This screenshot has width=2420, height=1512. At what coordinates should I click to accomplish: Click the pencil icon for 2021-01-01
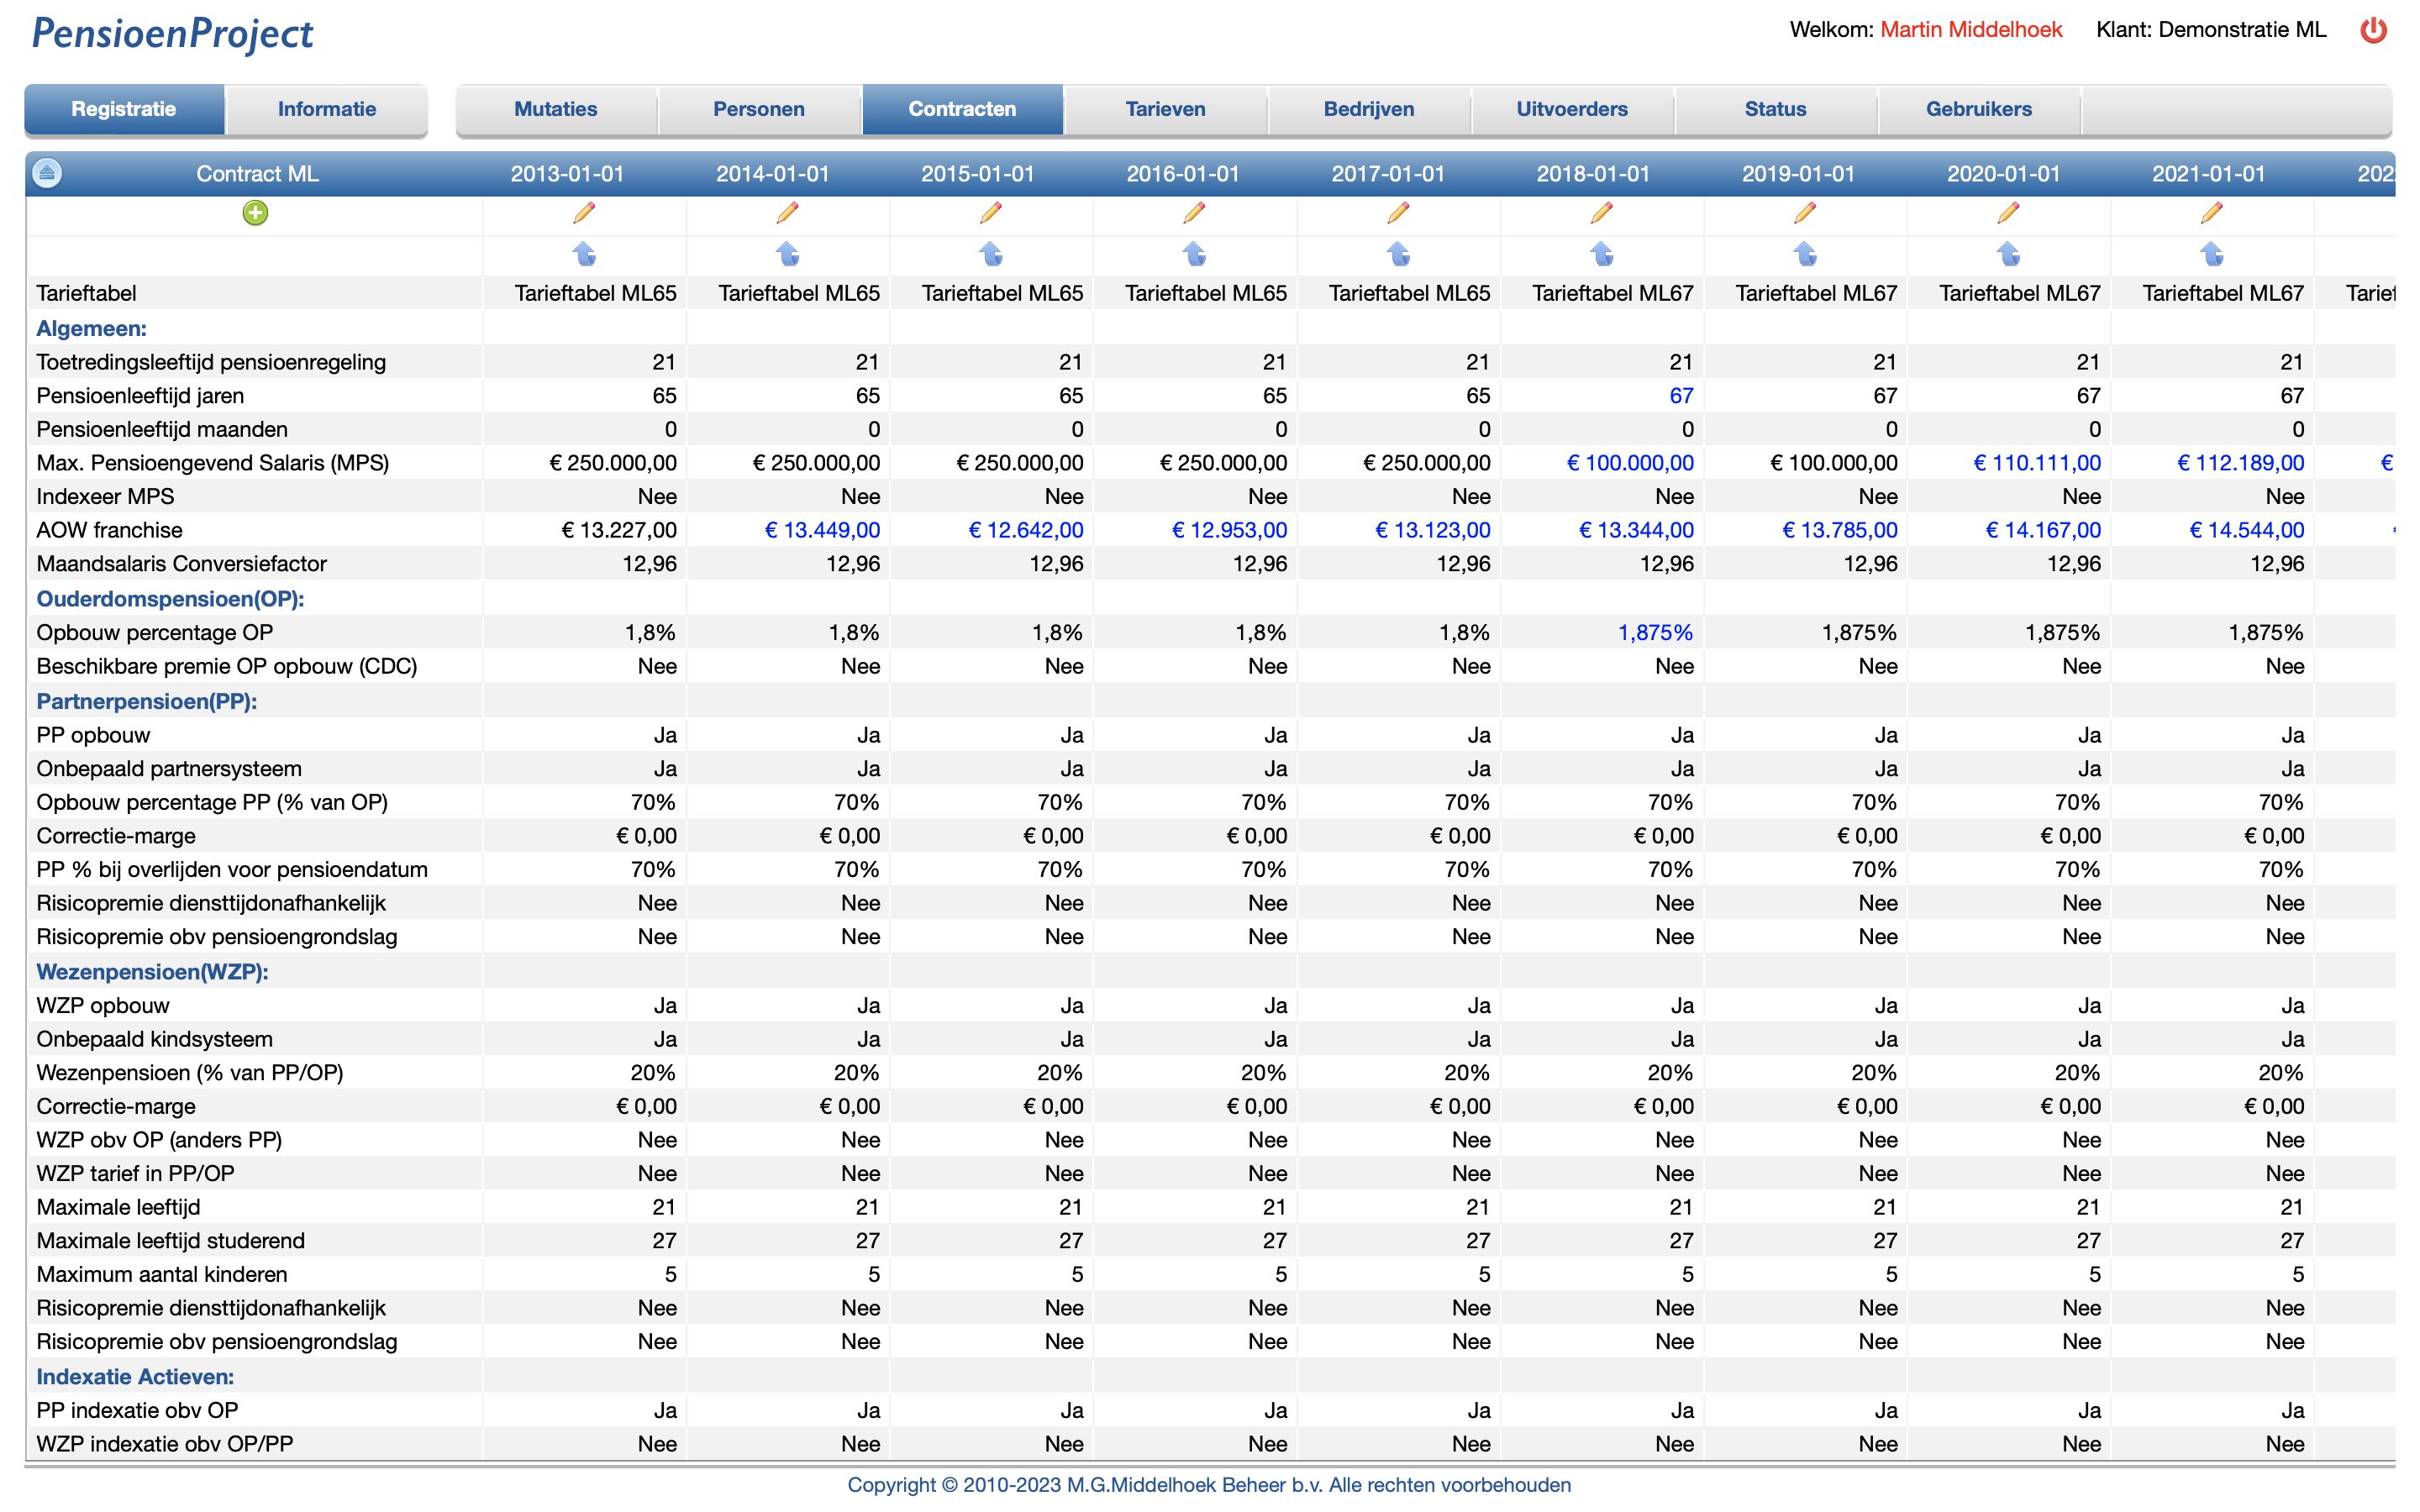(2212, 213)
